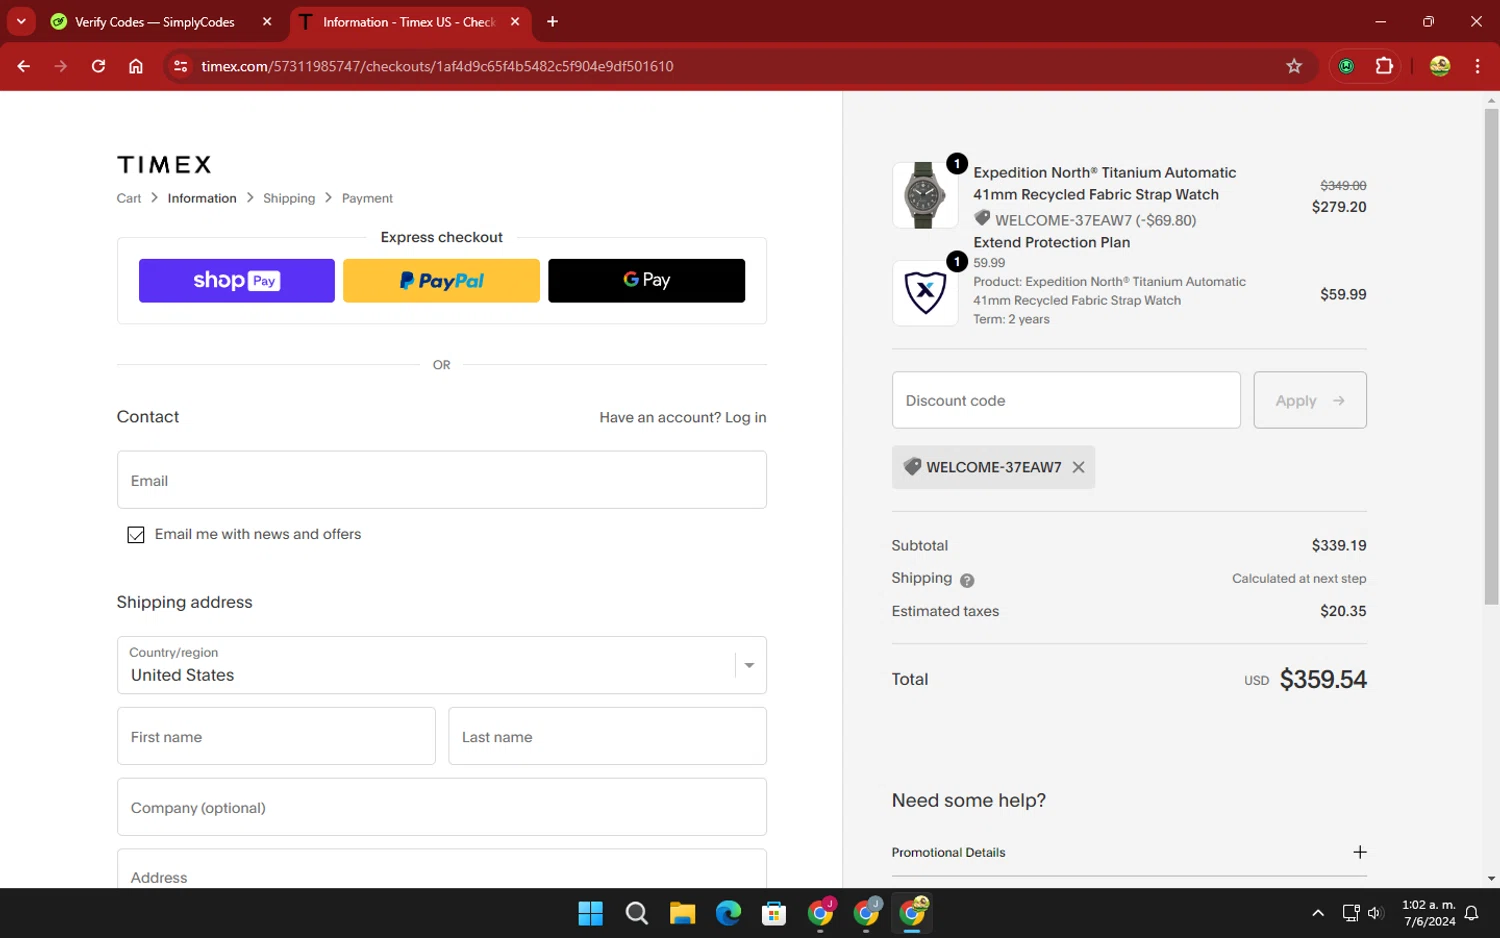Screen dimensions: 1500x938
Task: Go forward to next page
Action: 61,66
